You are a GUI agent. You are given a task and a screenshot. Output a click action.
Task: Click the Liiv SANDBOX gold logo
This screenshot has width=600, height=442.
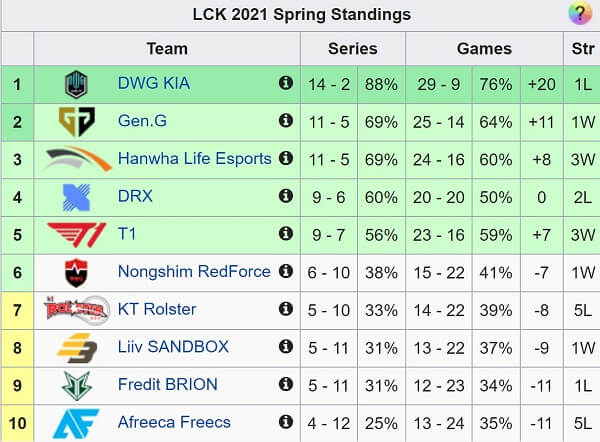(x=77, y=348)
